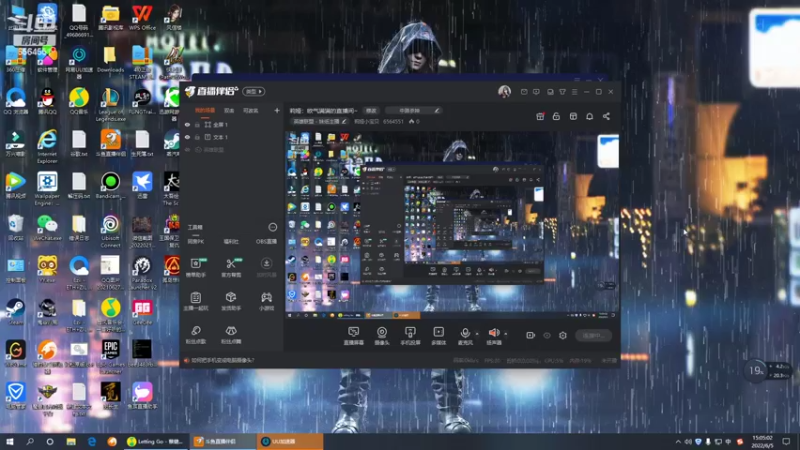This screenshot has width=800, height=450.
Task: Open speaker volume dropdown arrow
Action: 506,334
